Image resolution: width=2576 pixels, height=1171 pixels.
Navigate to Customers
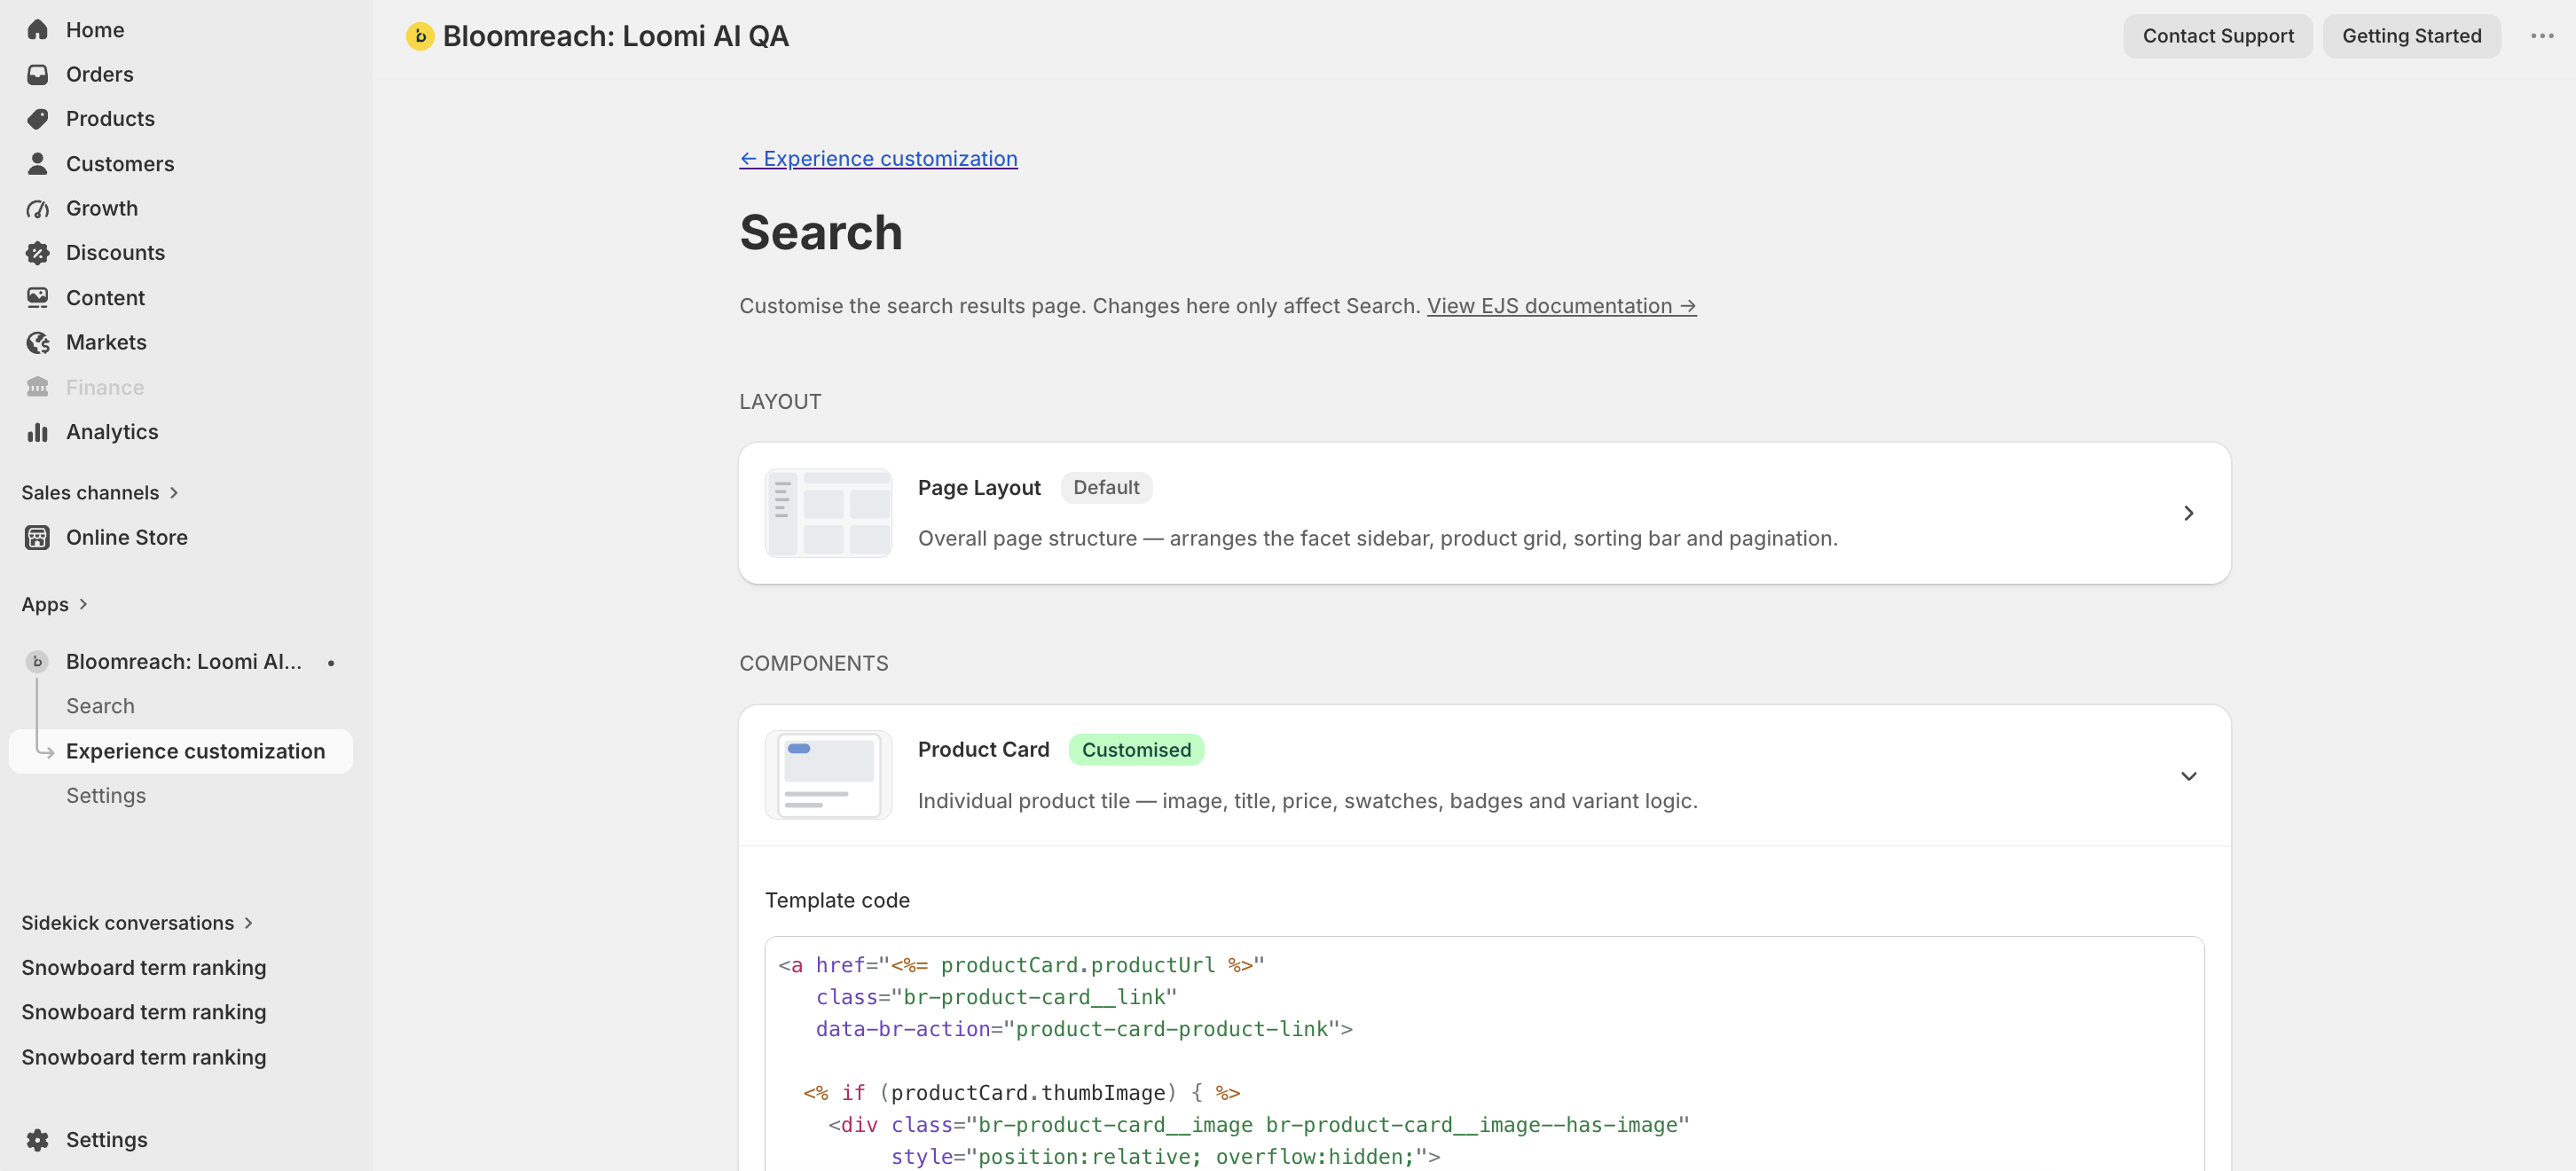[x=180, y=163]
